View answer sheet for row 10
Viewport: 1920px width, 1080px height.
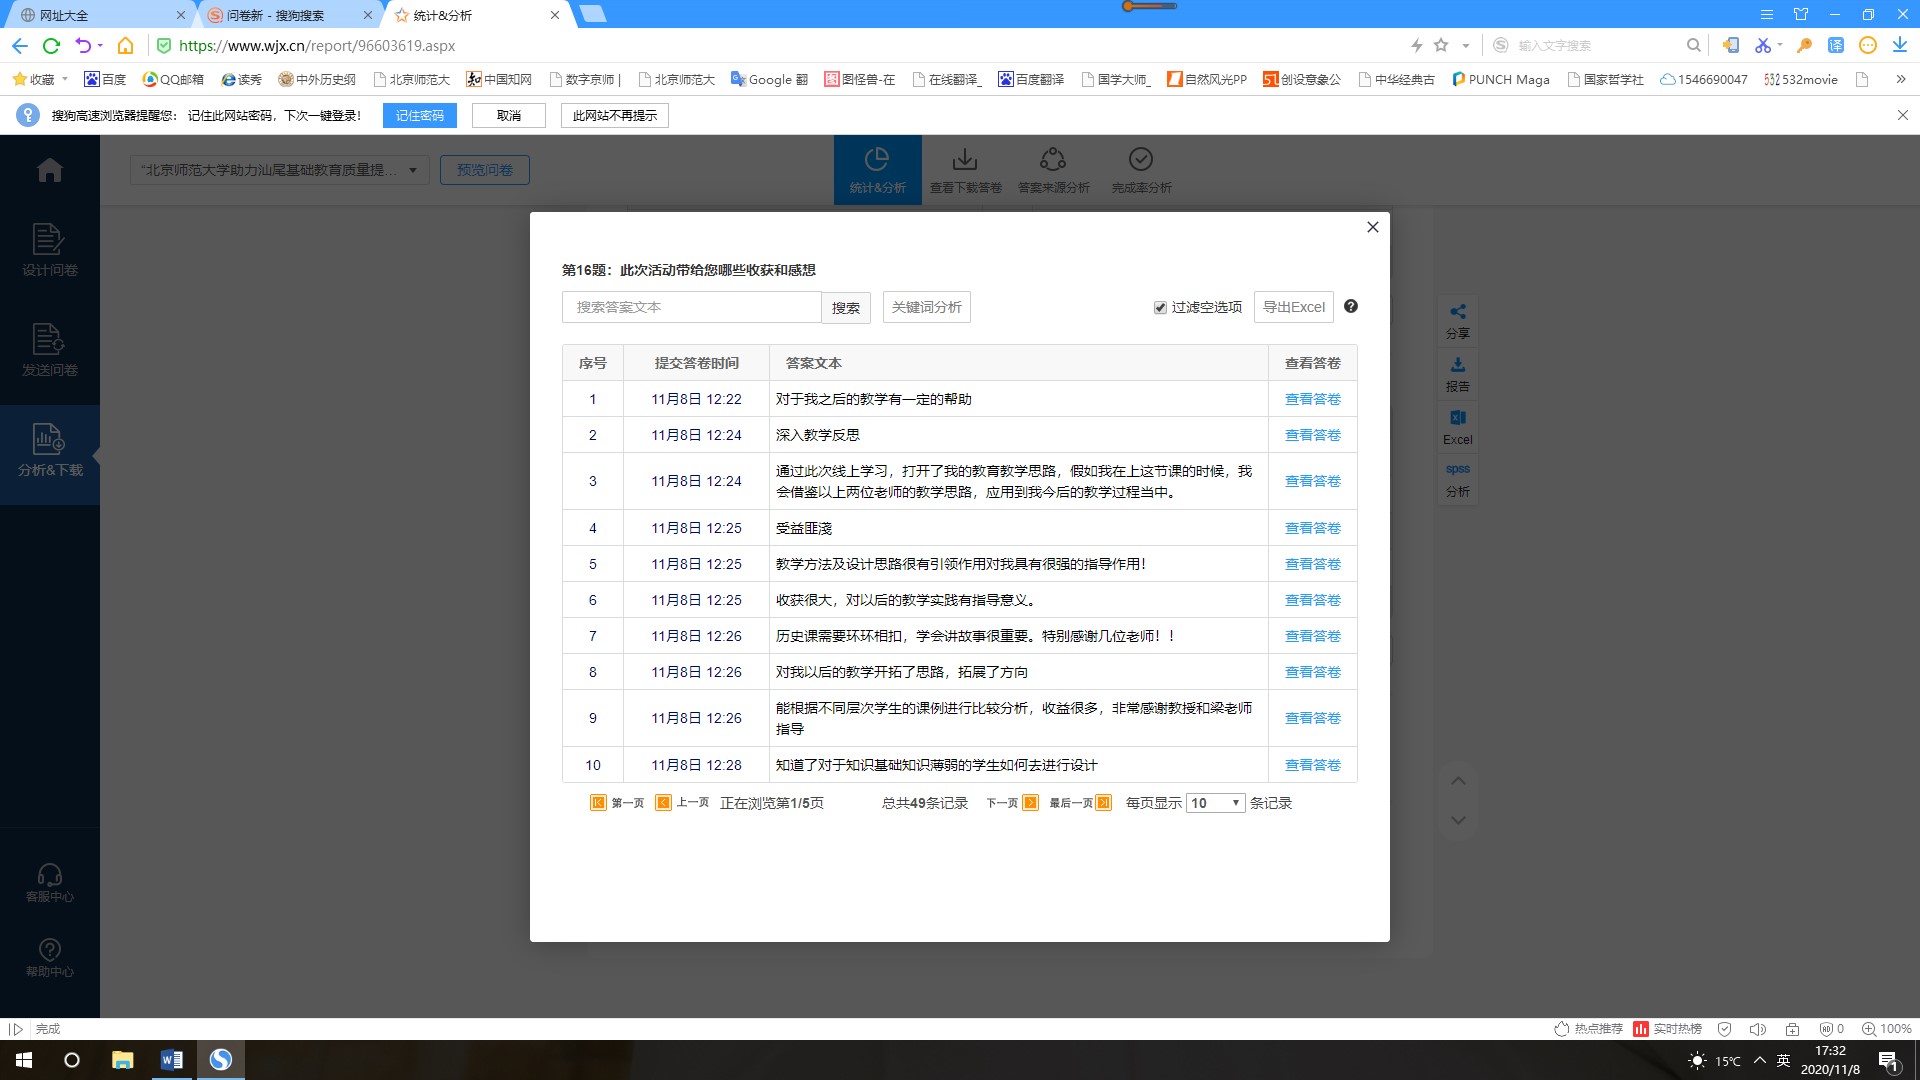point(1312,765)
